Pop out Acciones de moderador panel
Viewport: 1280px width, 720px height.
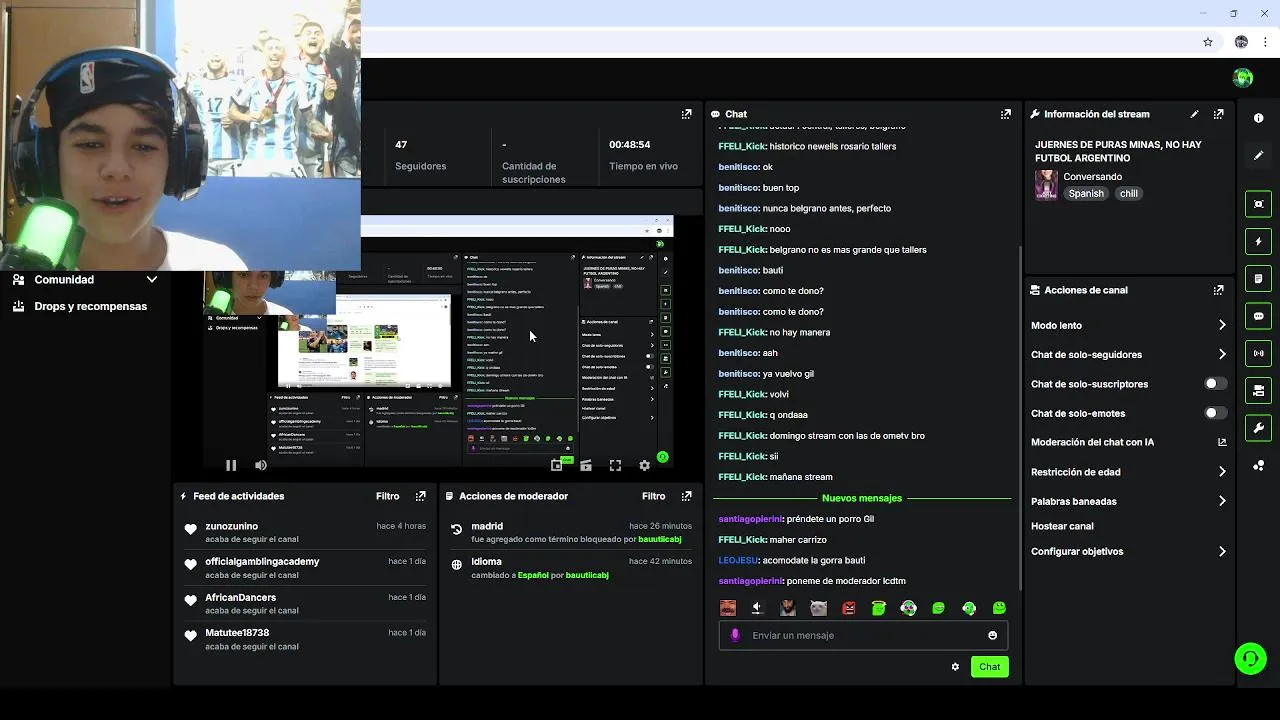(x=686, y=496)
